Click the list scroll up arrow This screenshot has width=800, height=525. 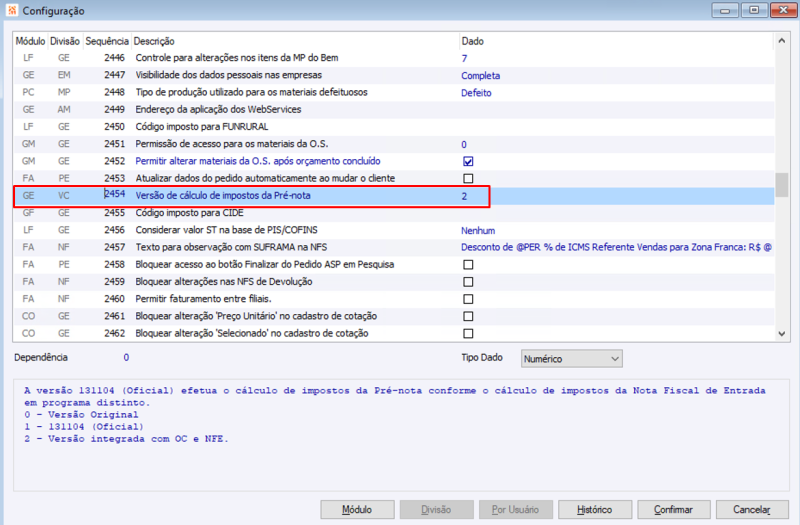tap(782, 41)
